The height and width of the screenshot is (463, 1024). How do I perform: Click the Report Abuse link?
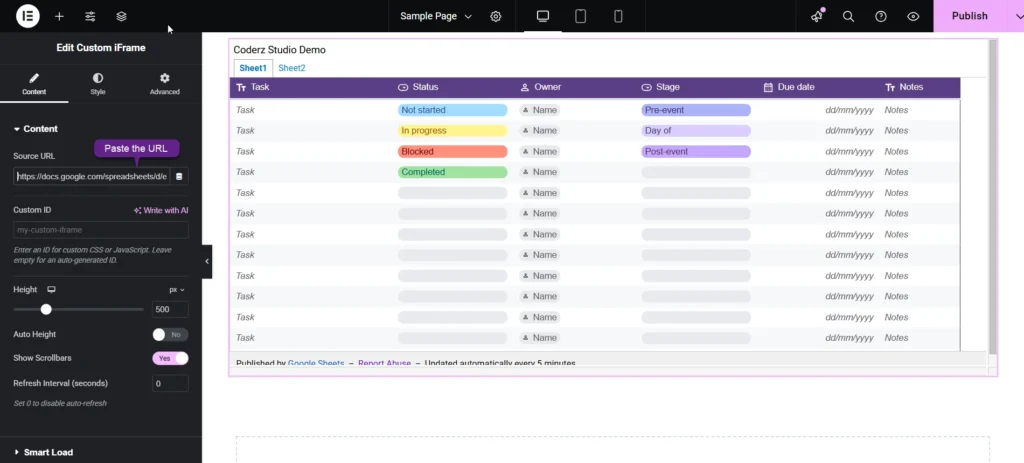tap(385, 362)
